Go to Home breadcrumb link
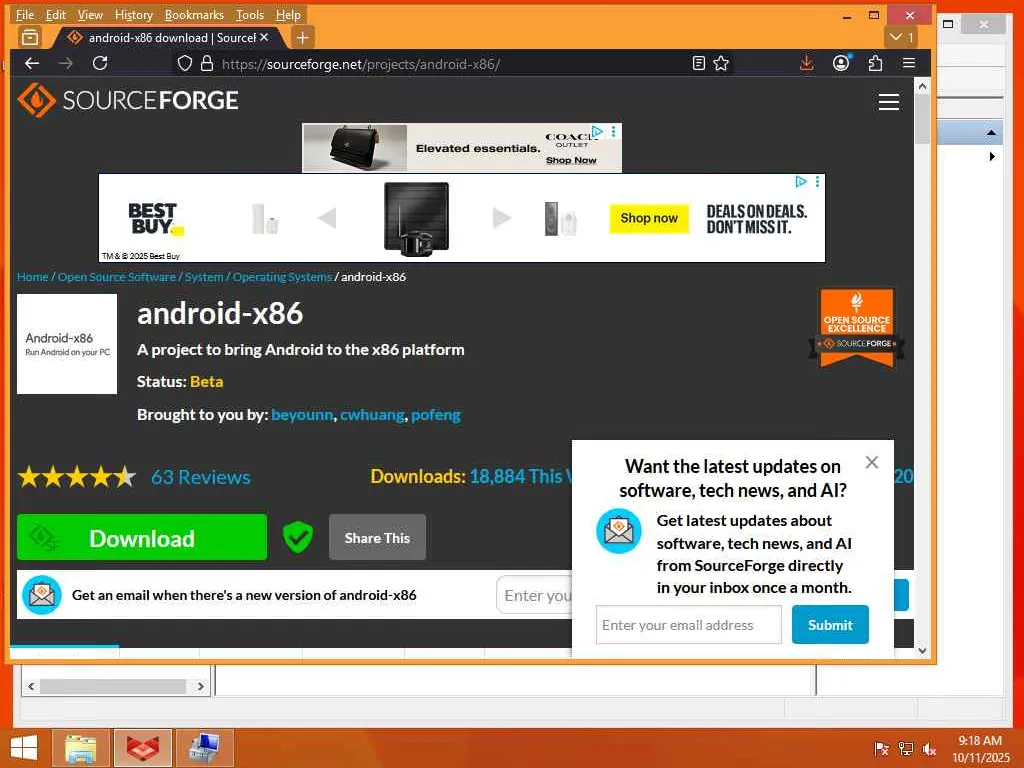Viewport: 1024px width, 768px height. pyautogui.click(x=33, y=277)
